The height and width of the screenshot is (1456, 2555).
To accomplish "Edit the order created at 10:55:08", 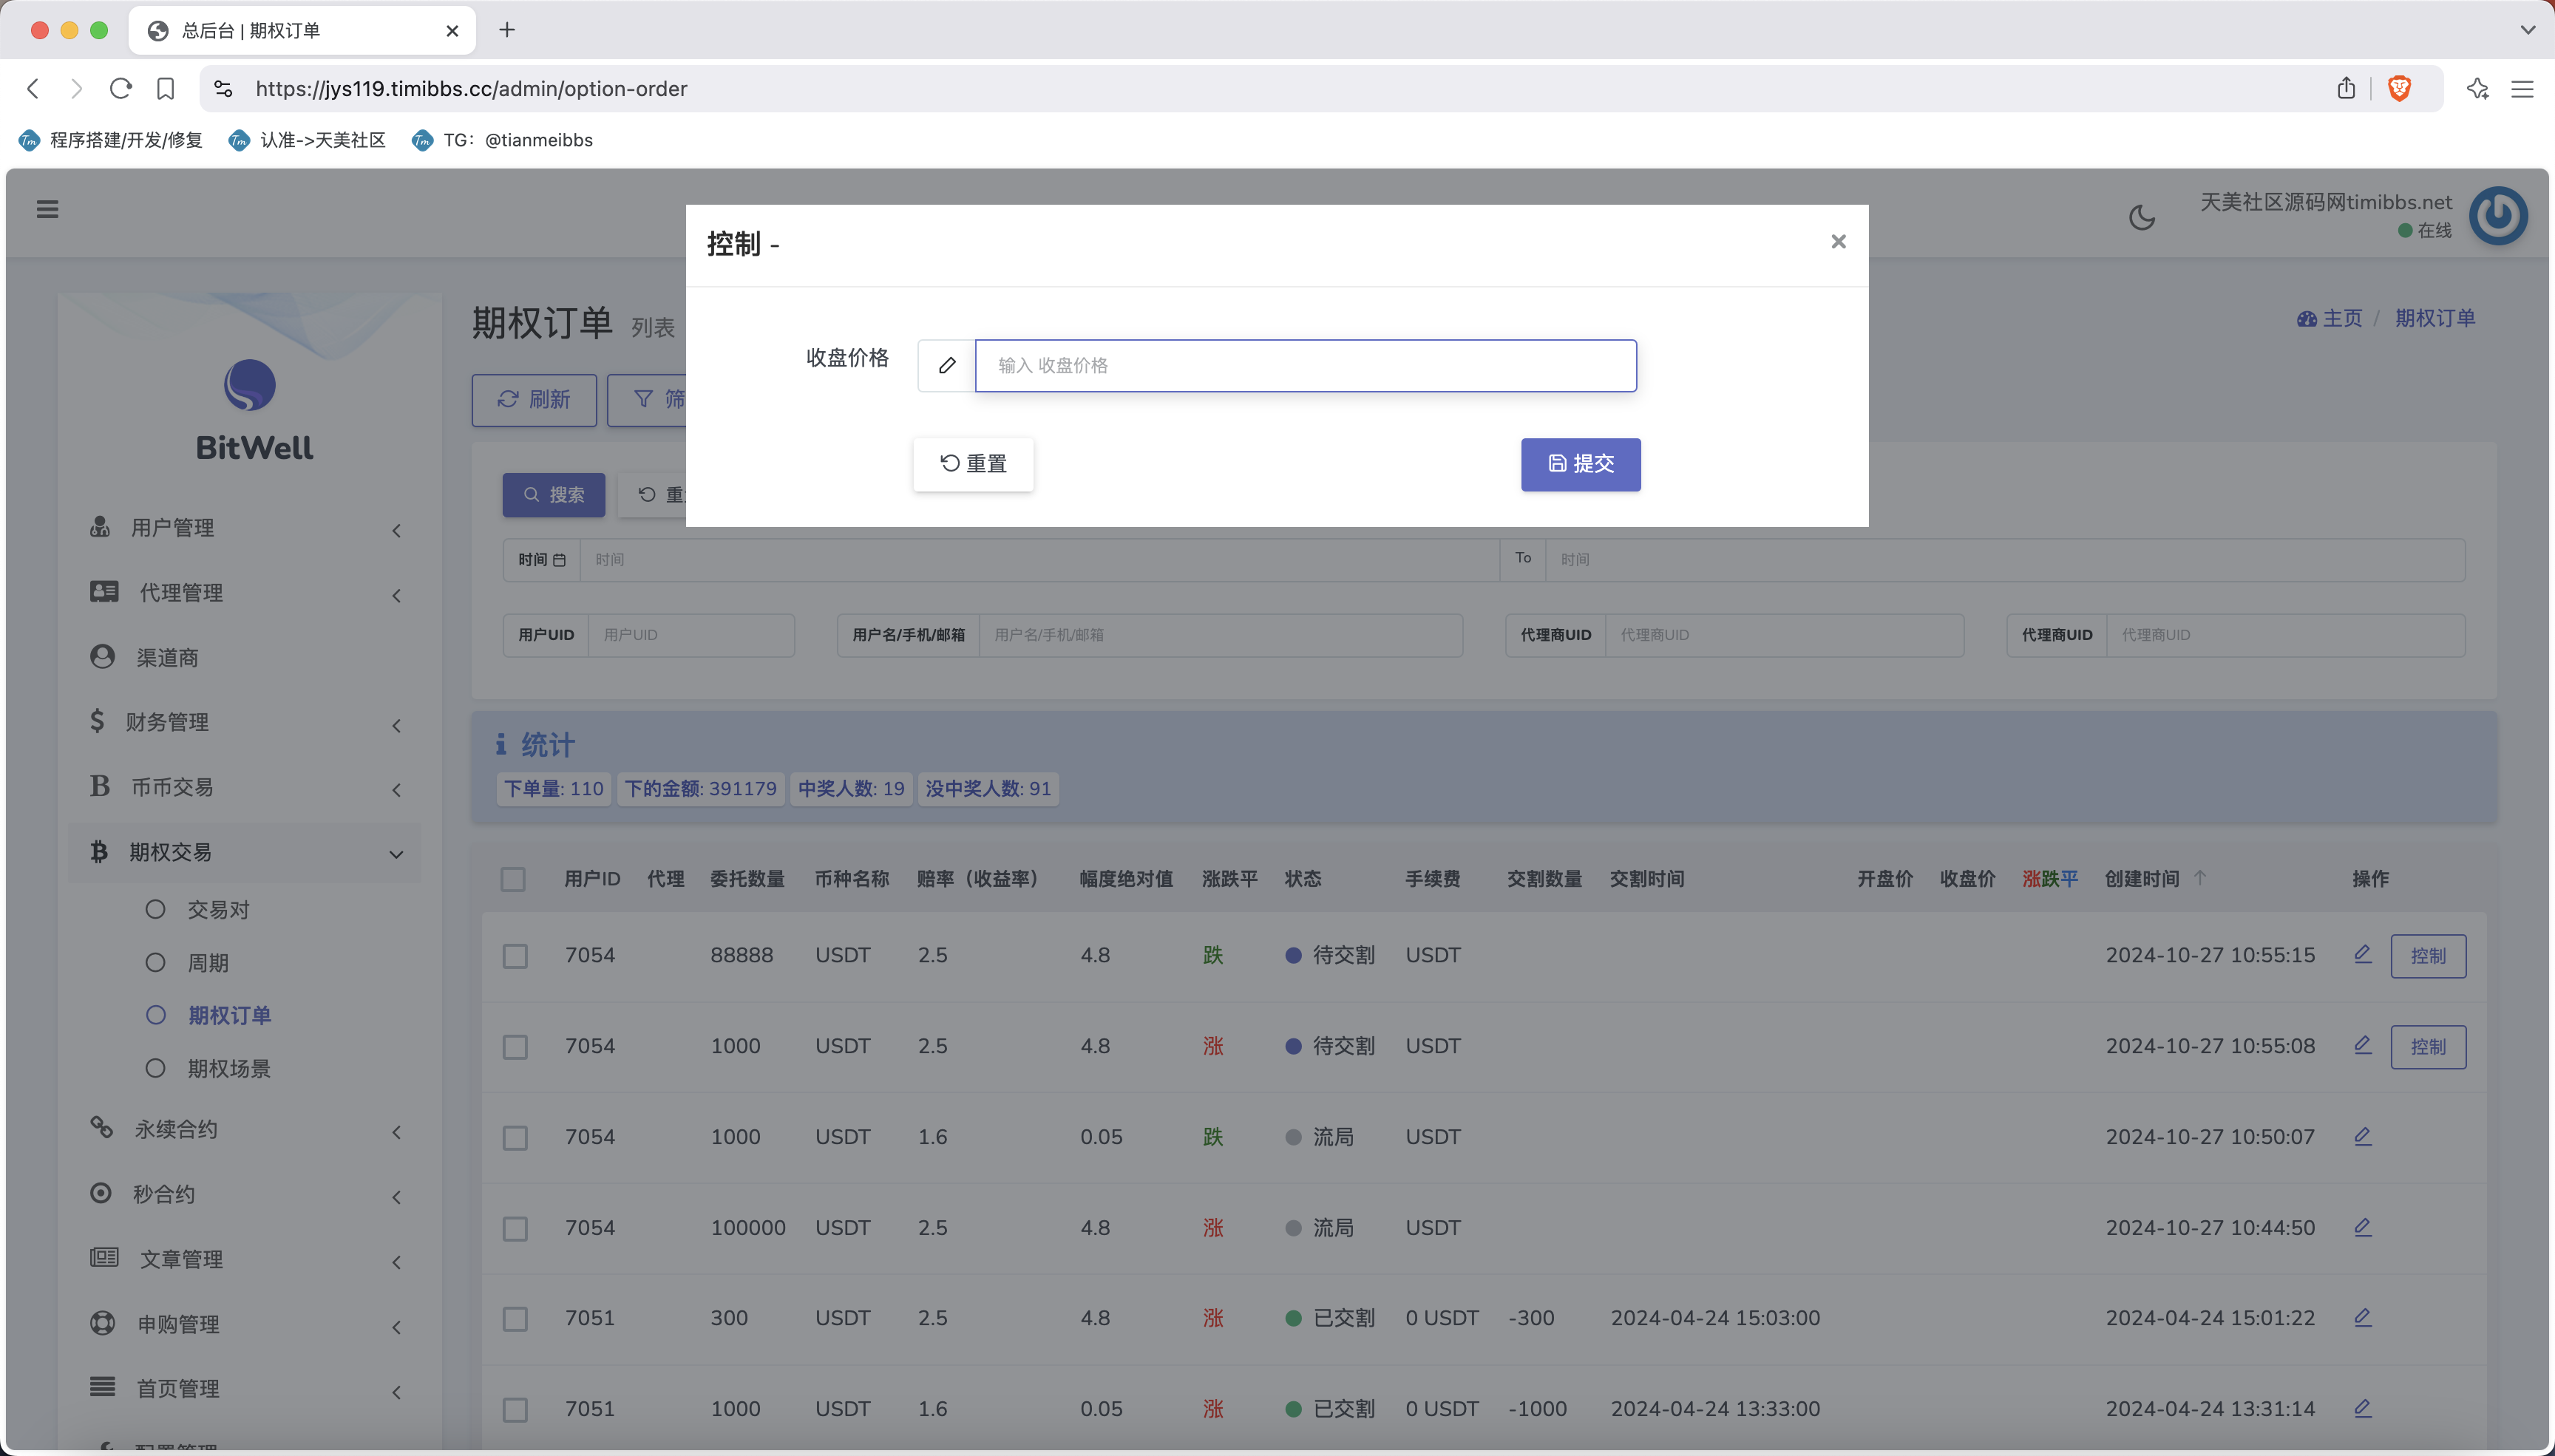I will tap(2363, 1045).
